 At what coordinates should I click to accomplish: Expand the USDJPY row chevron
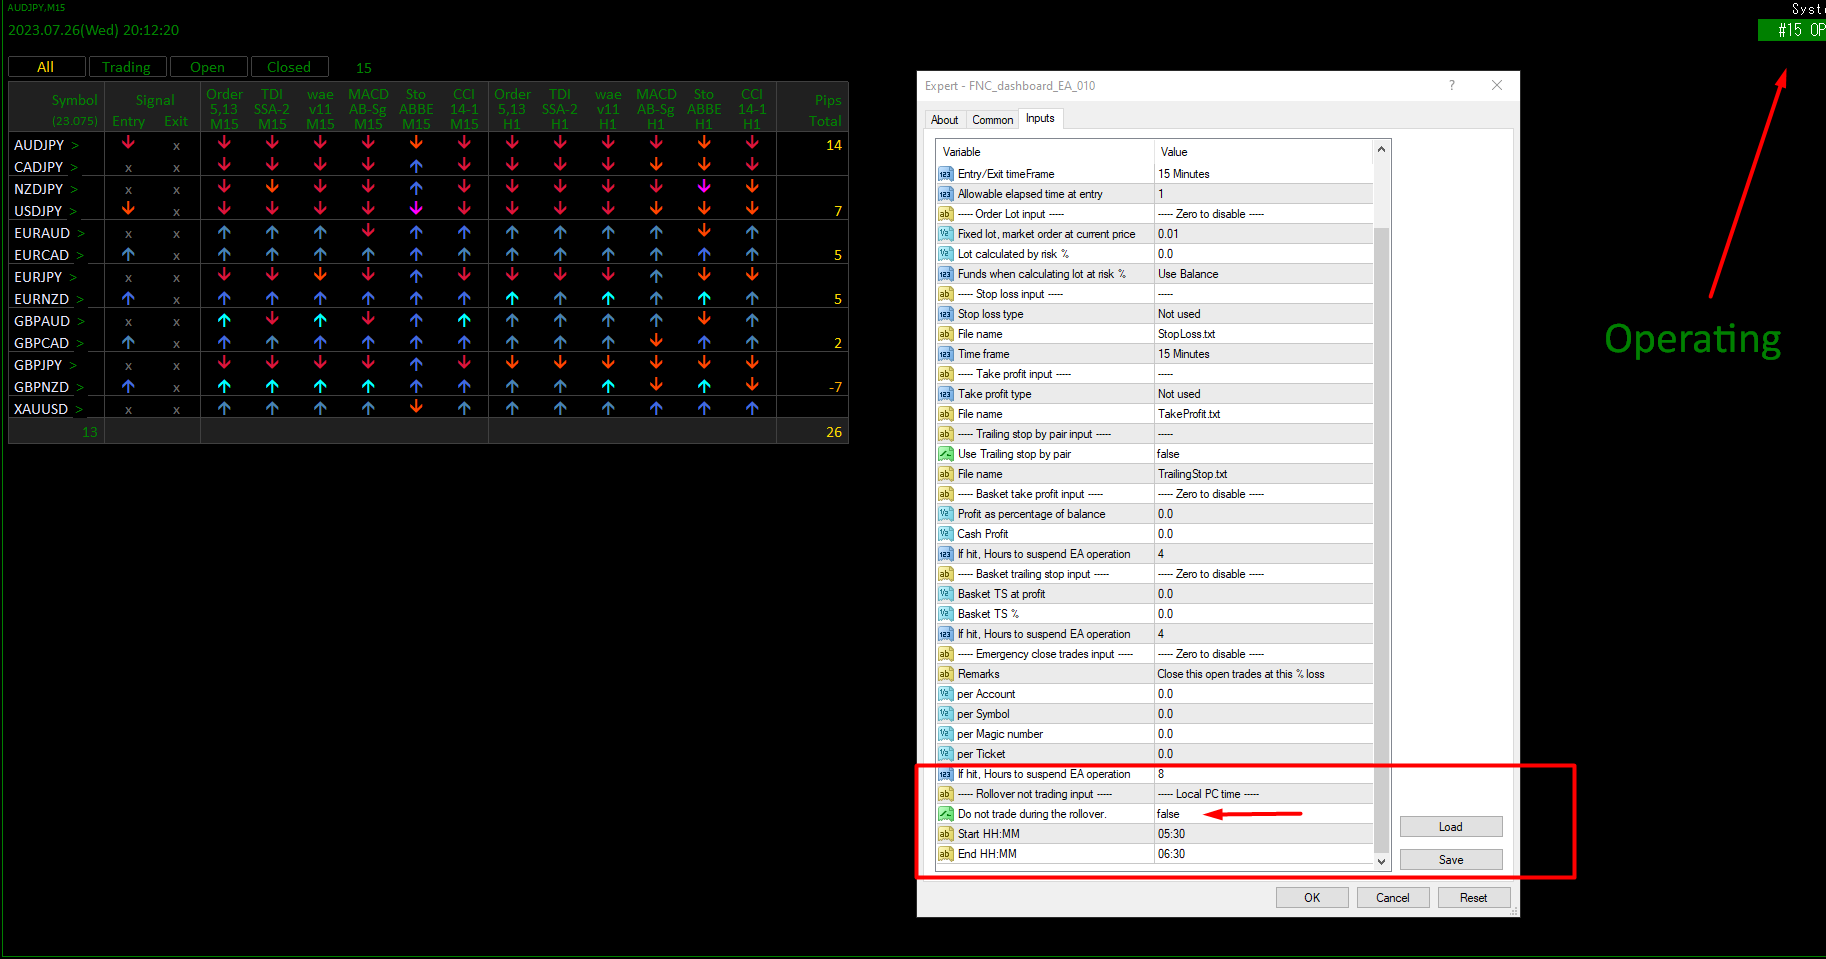75,212
